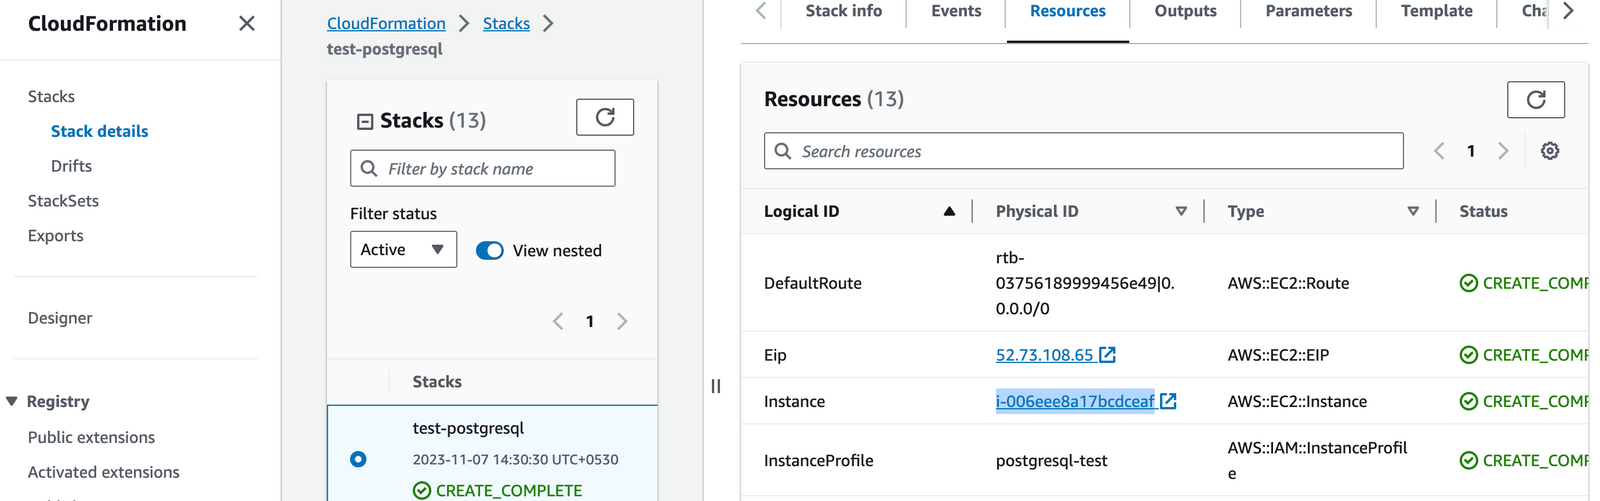Screen dimensions: 1600x501
Task: Open resources table settings gear
Action: click(1550, 151)
